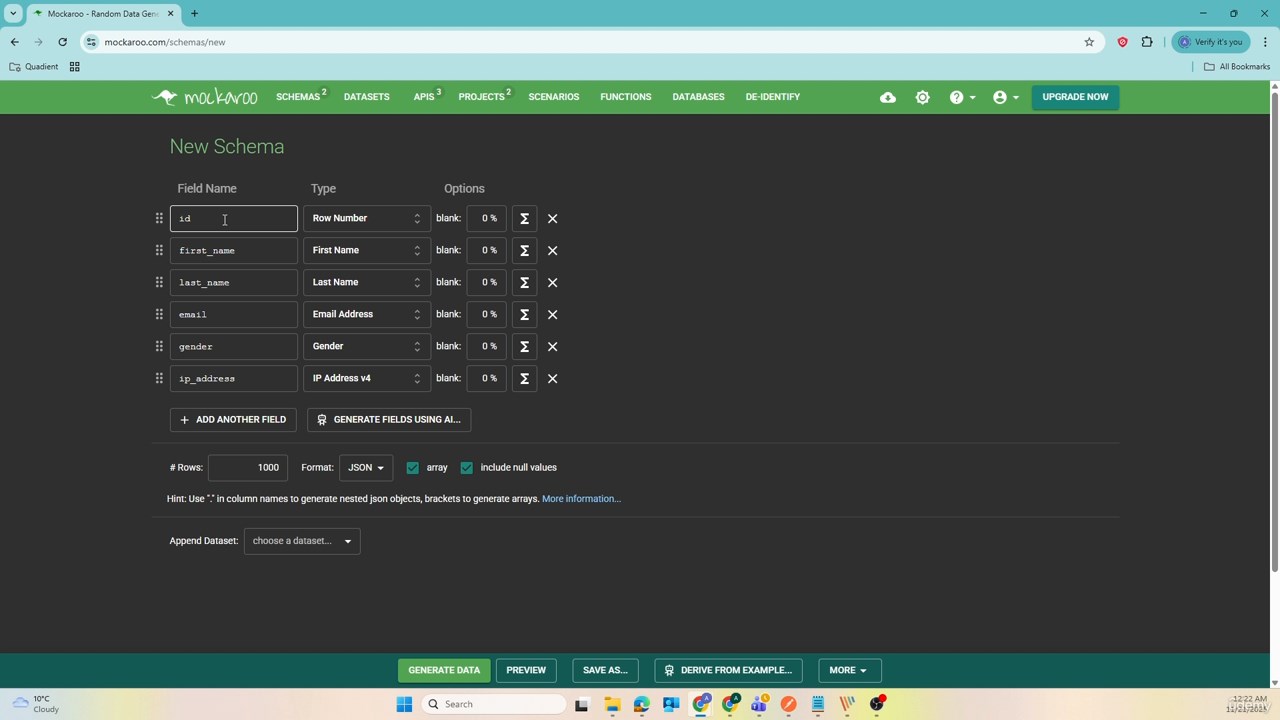Open the browser Extensions puzzle icon
Viewport: 1280px width, 720px height.
point(1147,42)
